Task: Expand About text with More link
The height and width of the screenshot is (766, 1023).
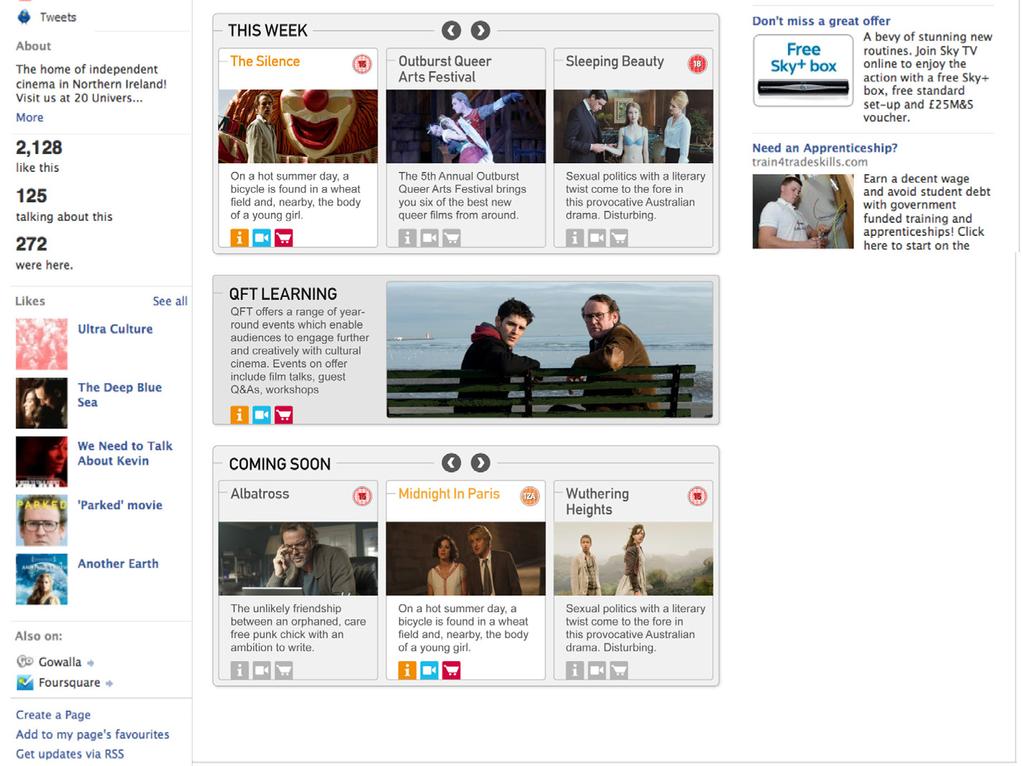Action: coord(29,117)
